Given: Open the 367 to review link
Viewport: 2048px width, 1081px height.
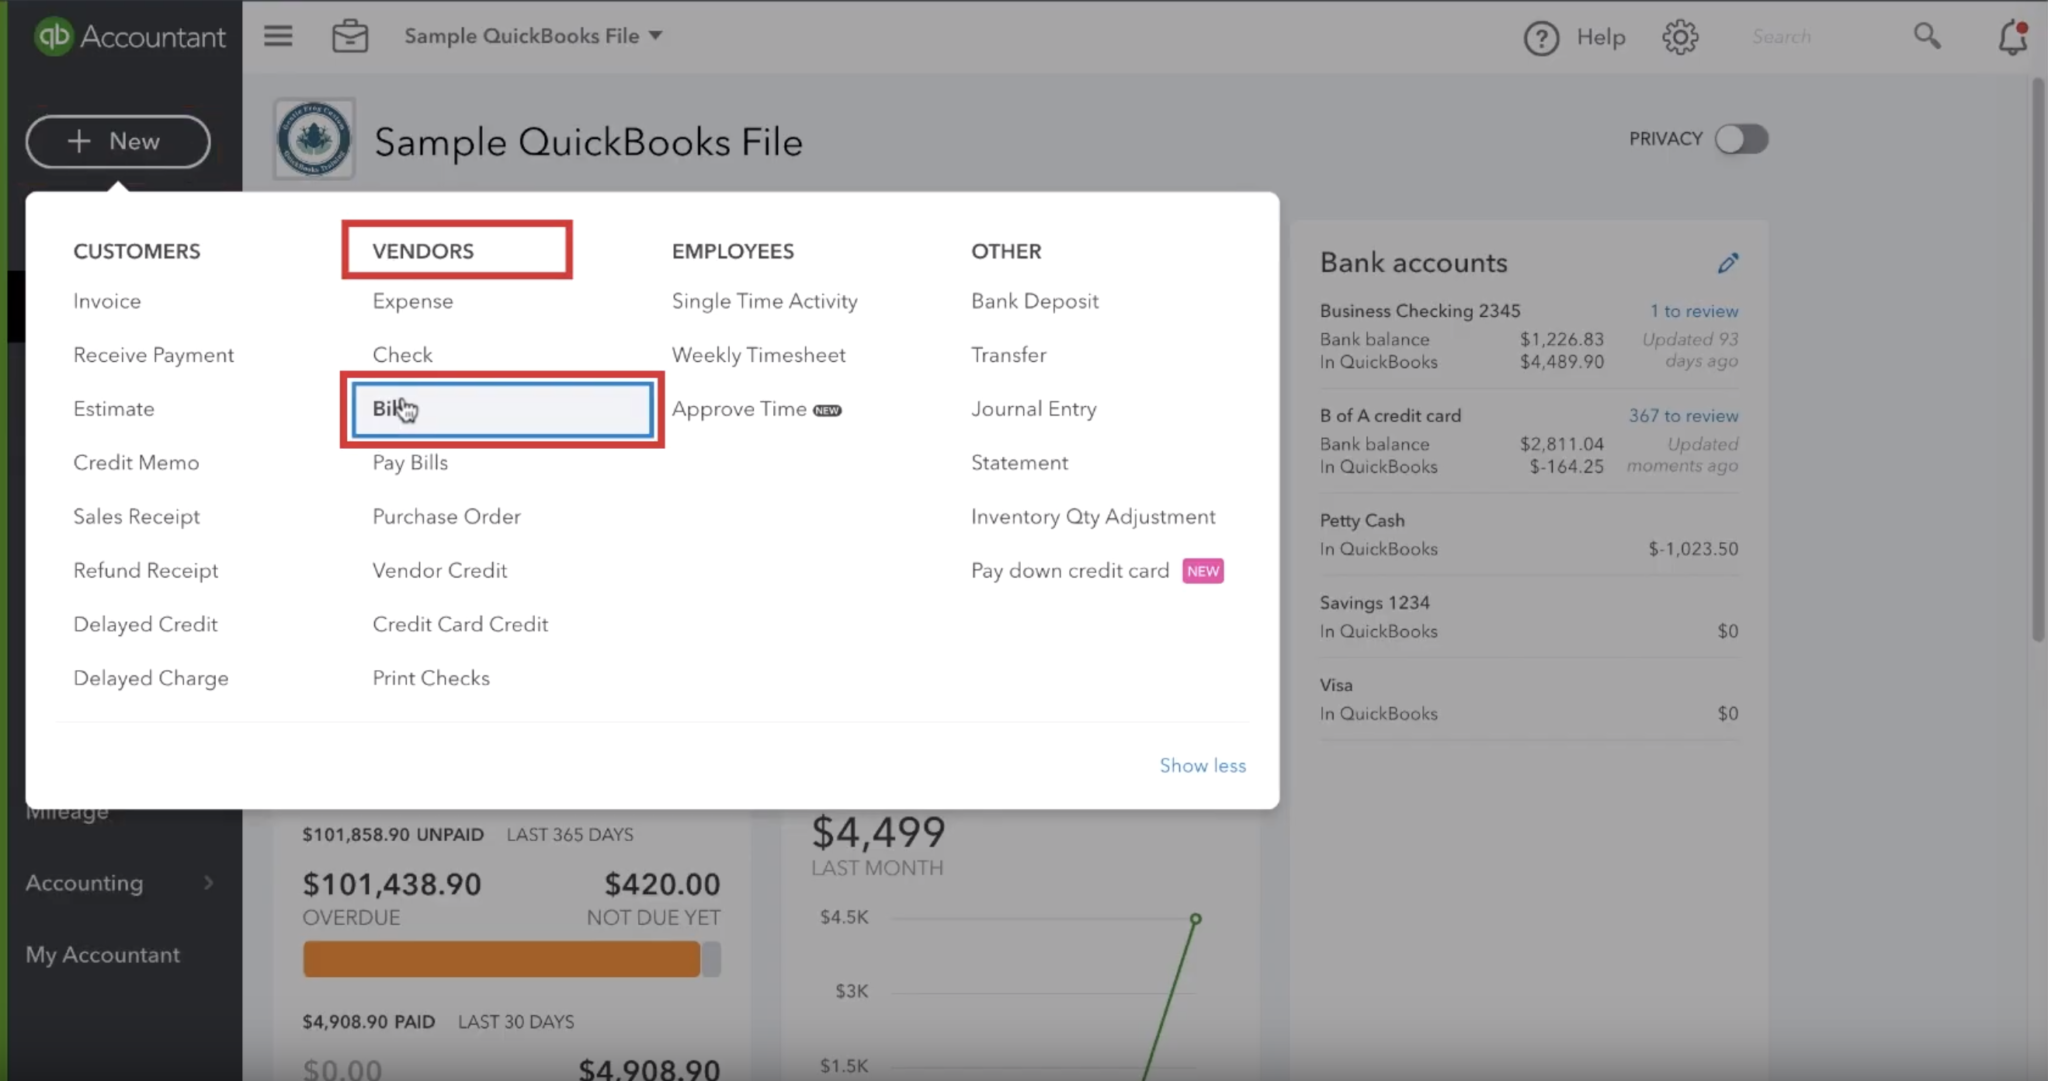Looking at the screenshot, I should (x=1683, y=416).
